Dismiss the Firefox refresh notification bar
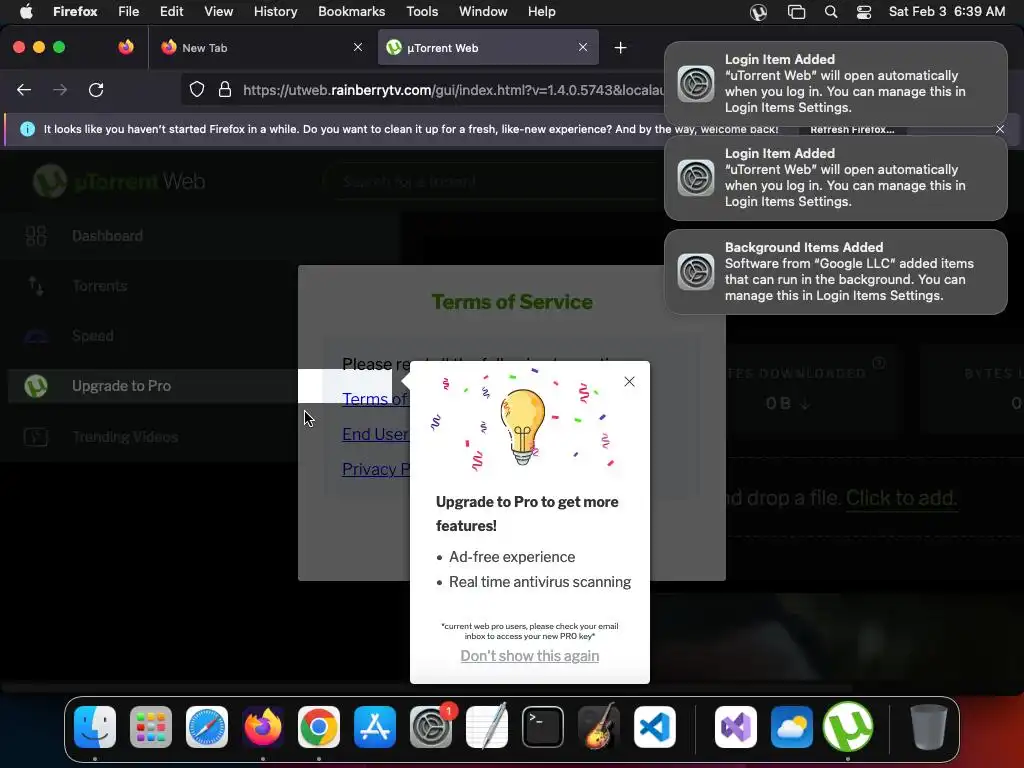The image size is (1024, 768). (x=1000, y=129)
